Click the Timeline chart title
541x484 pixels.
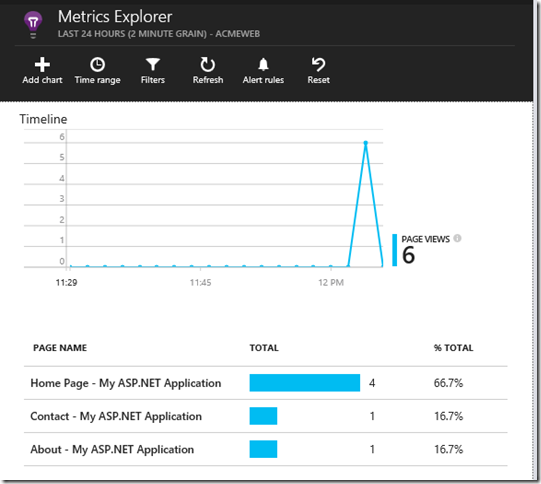click(x=43, y=119)
